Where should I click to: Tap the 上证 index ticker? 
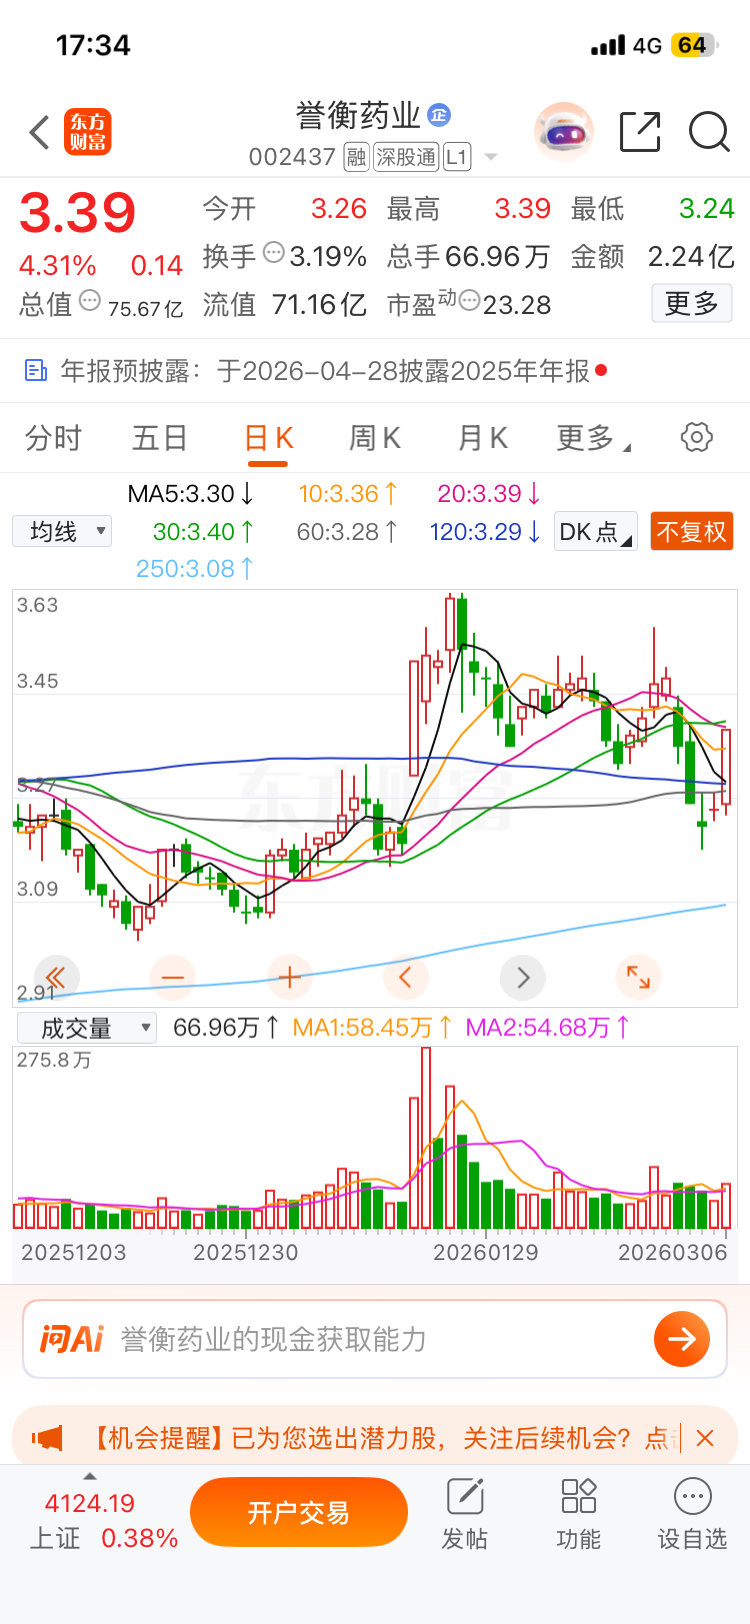coord(103,1520)
